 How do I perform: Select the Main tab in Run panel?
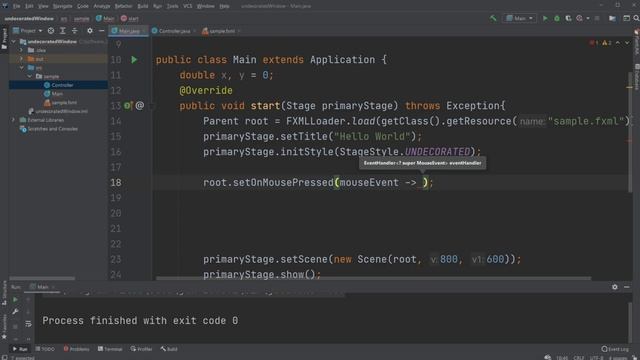coord(42,287)
